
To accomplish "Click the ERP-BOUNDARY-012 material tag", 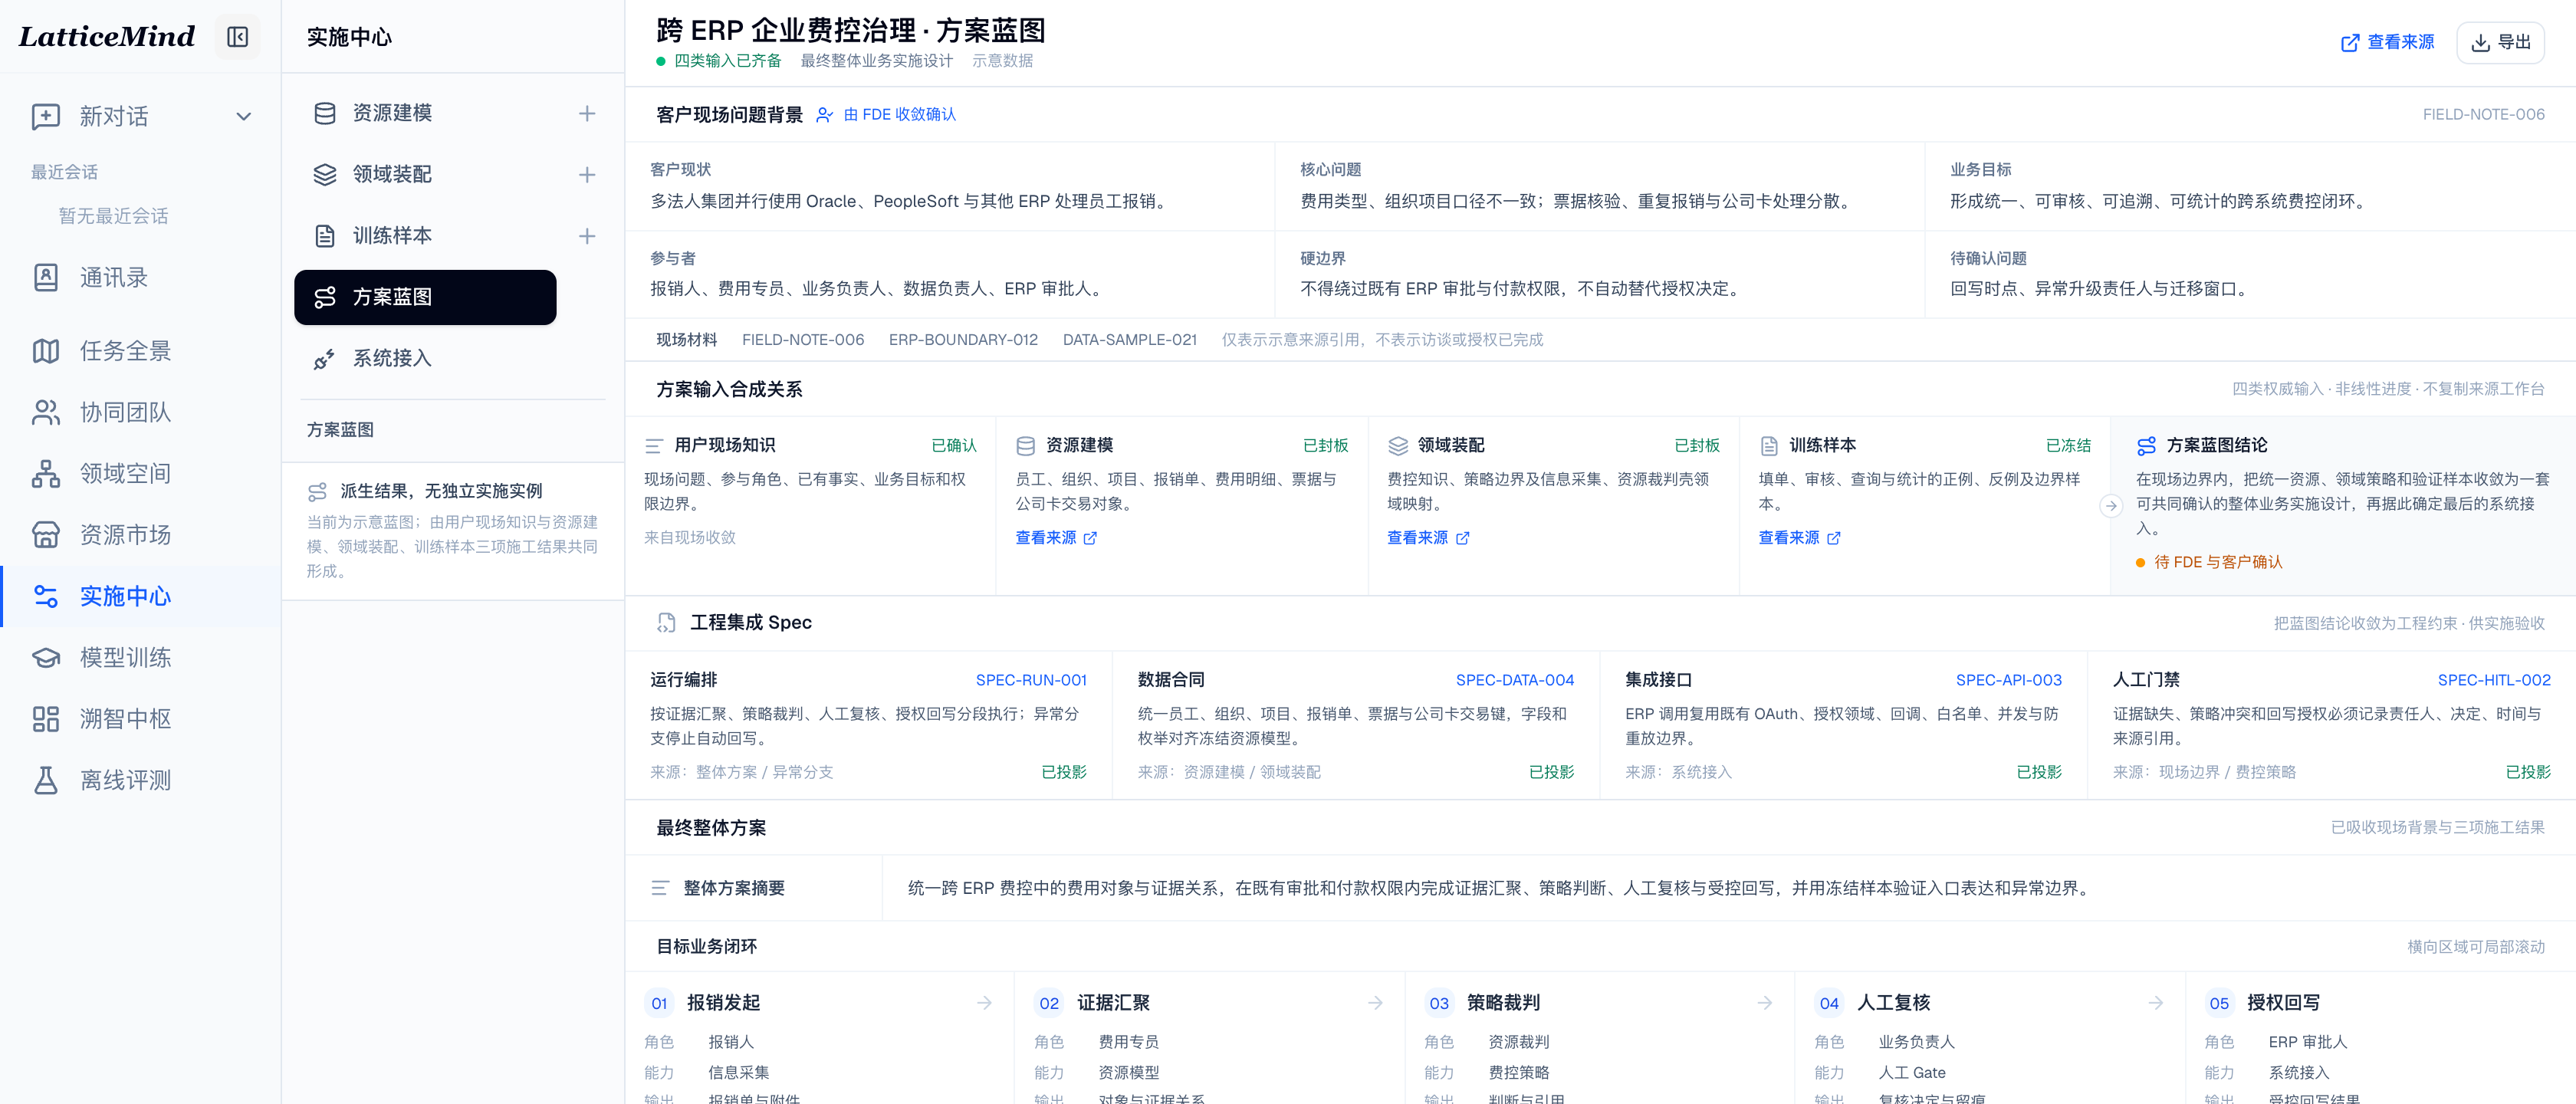I will tap(963, 340).
